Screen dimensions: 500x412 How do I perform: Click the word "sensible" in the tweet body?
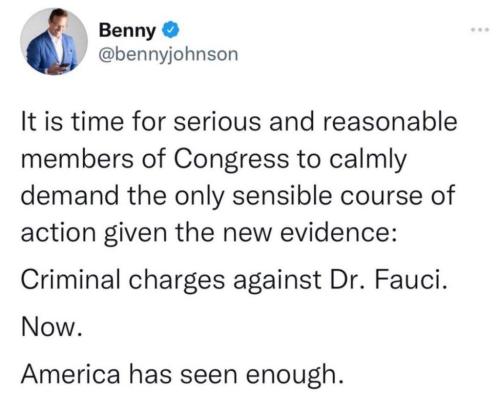tap(282, 196)
